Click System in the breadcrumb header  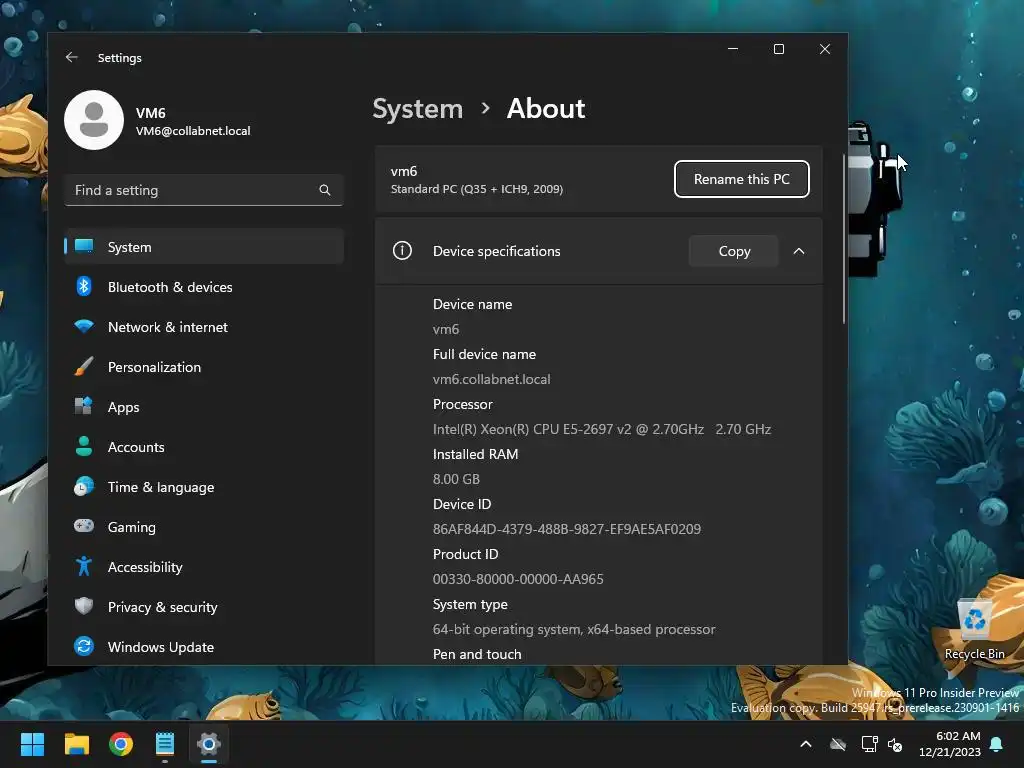(417, 109)
